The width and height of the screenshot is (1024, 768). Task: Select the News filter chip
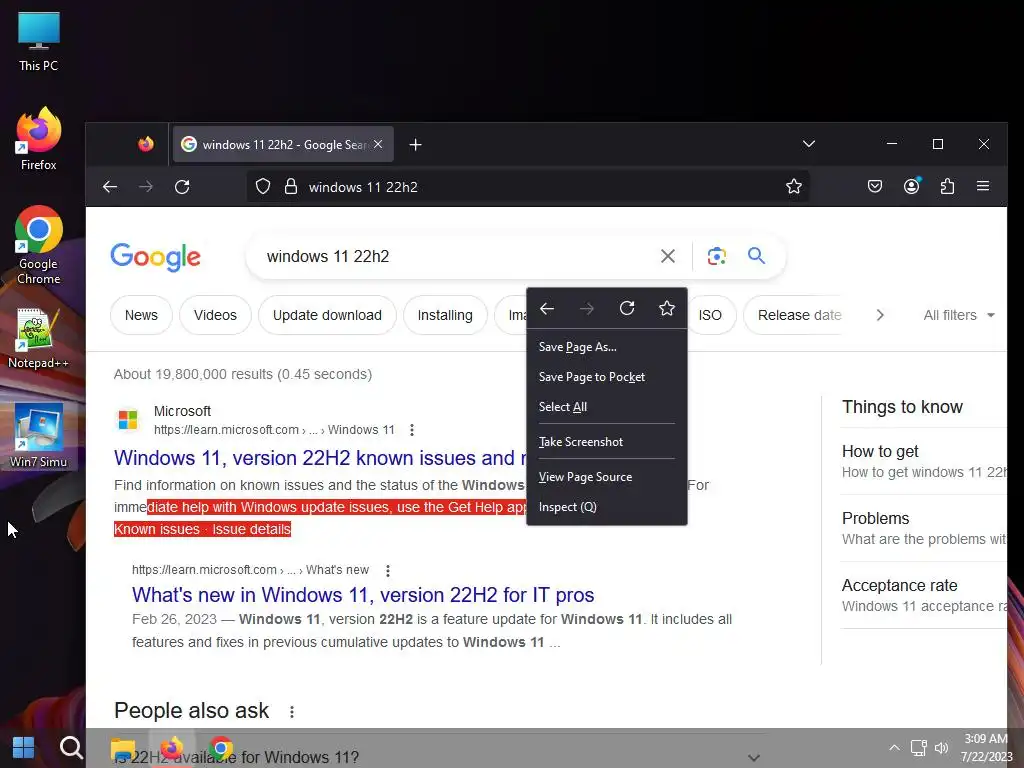click(x=141, y=315)
